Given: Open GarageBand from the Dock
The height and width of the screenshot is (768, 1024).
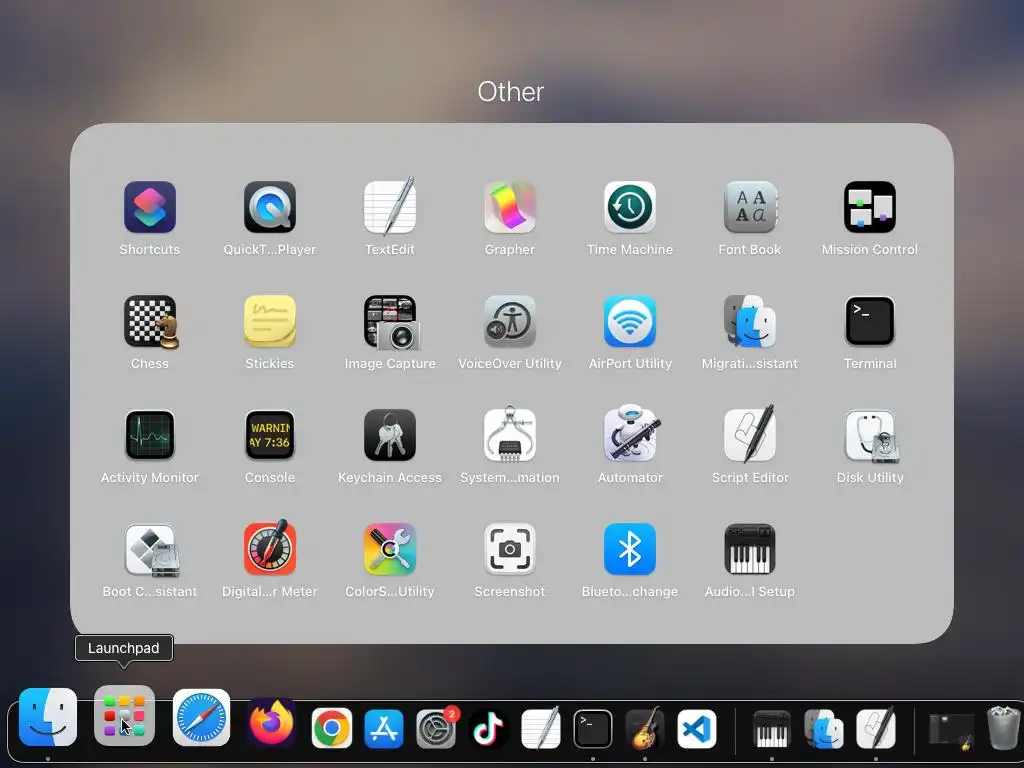Looking at the screenshot, I should click(645, 727).
